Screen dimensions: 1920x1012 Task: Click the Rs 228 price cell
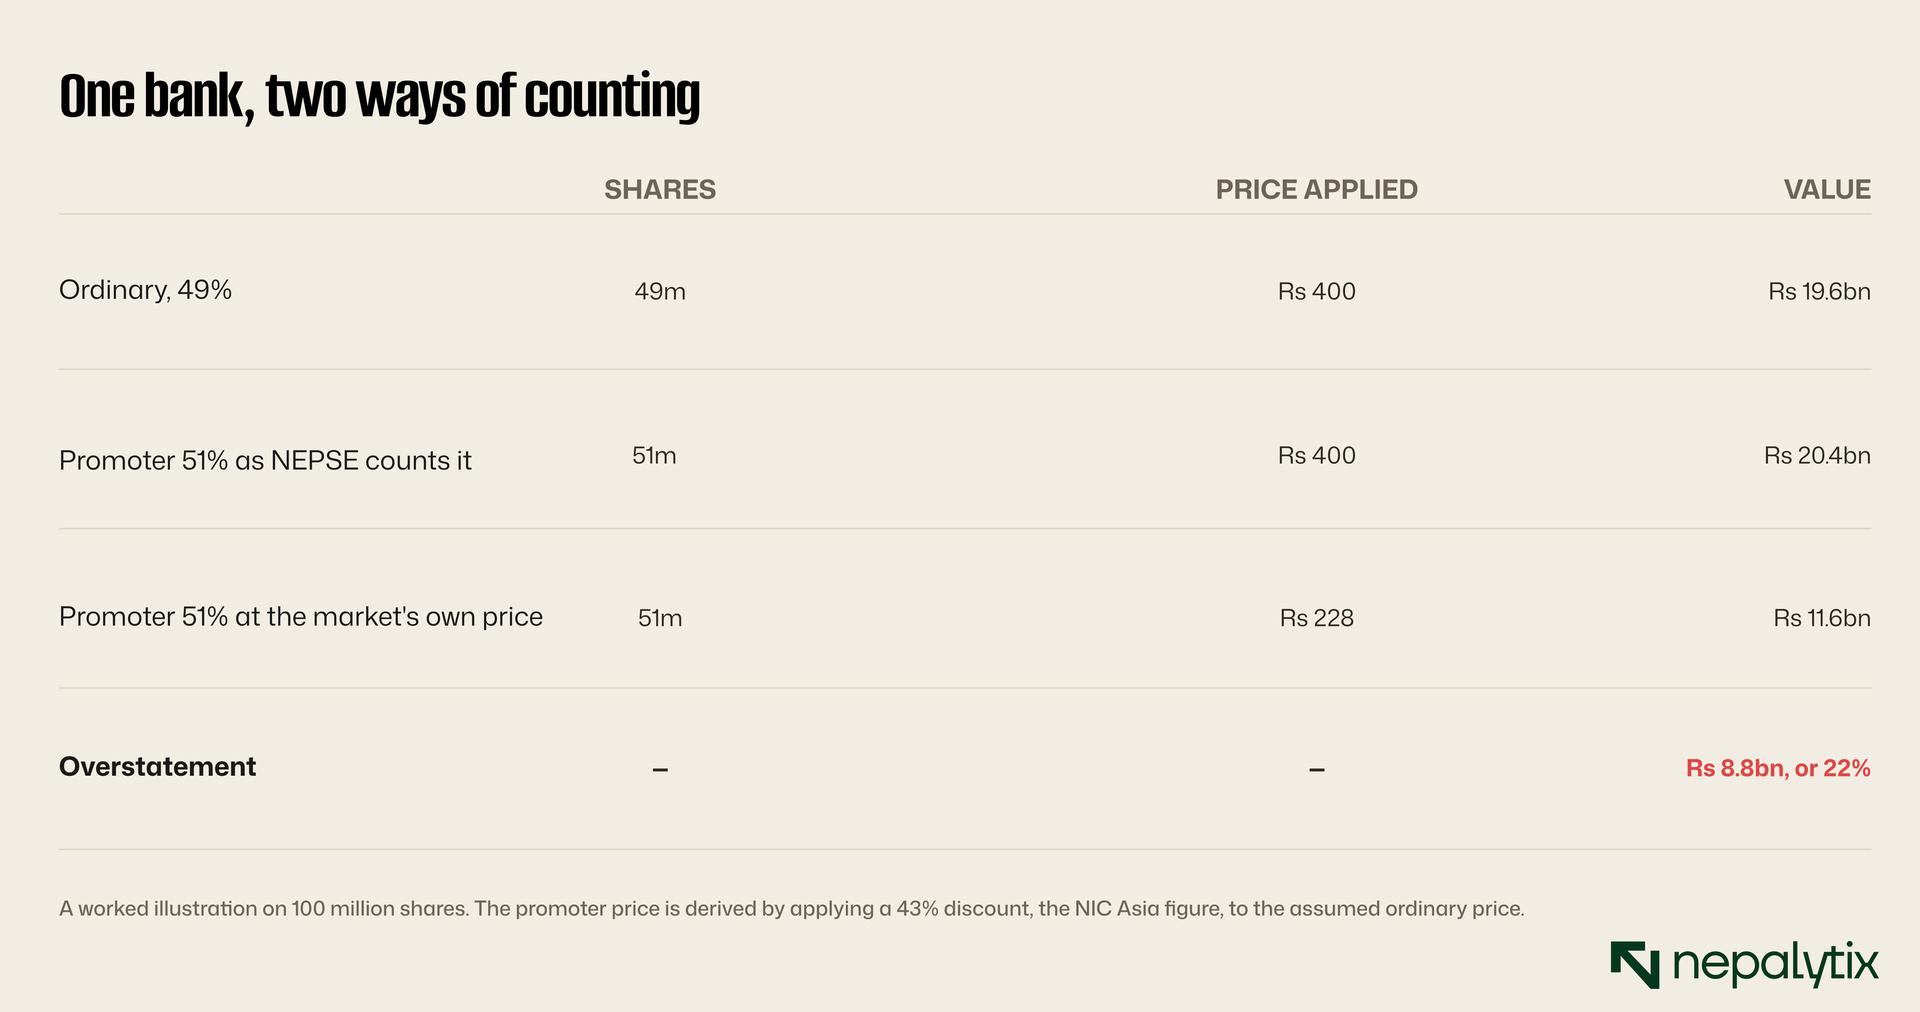pos(1316,618)
